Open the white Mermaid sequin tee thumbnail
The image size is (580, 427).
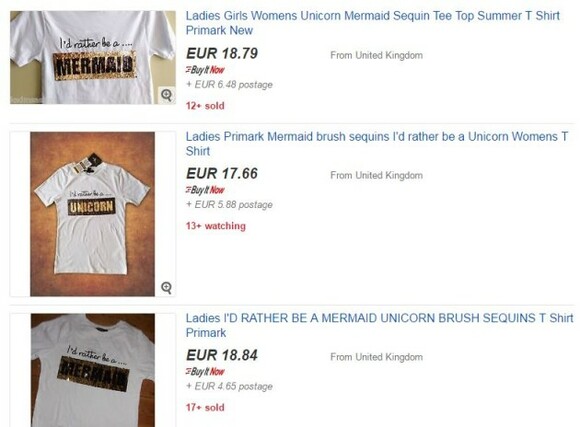[92, 57]
